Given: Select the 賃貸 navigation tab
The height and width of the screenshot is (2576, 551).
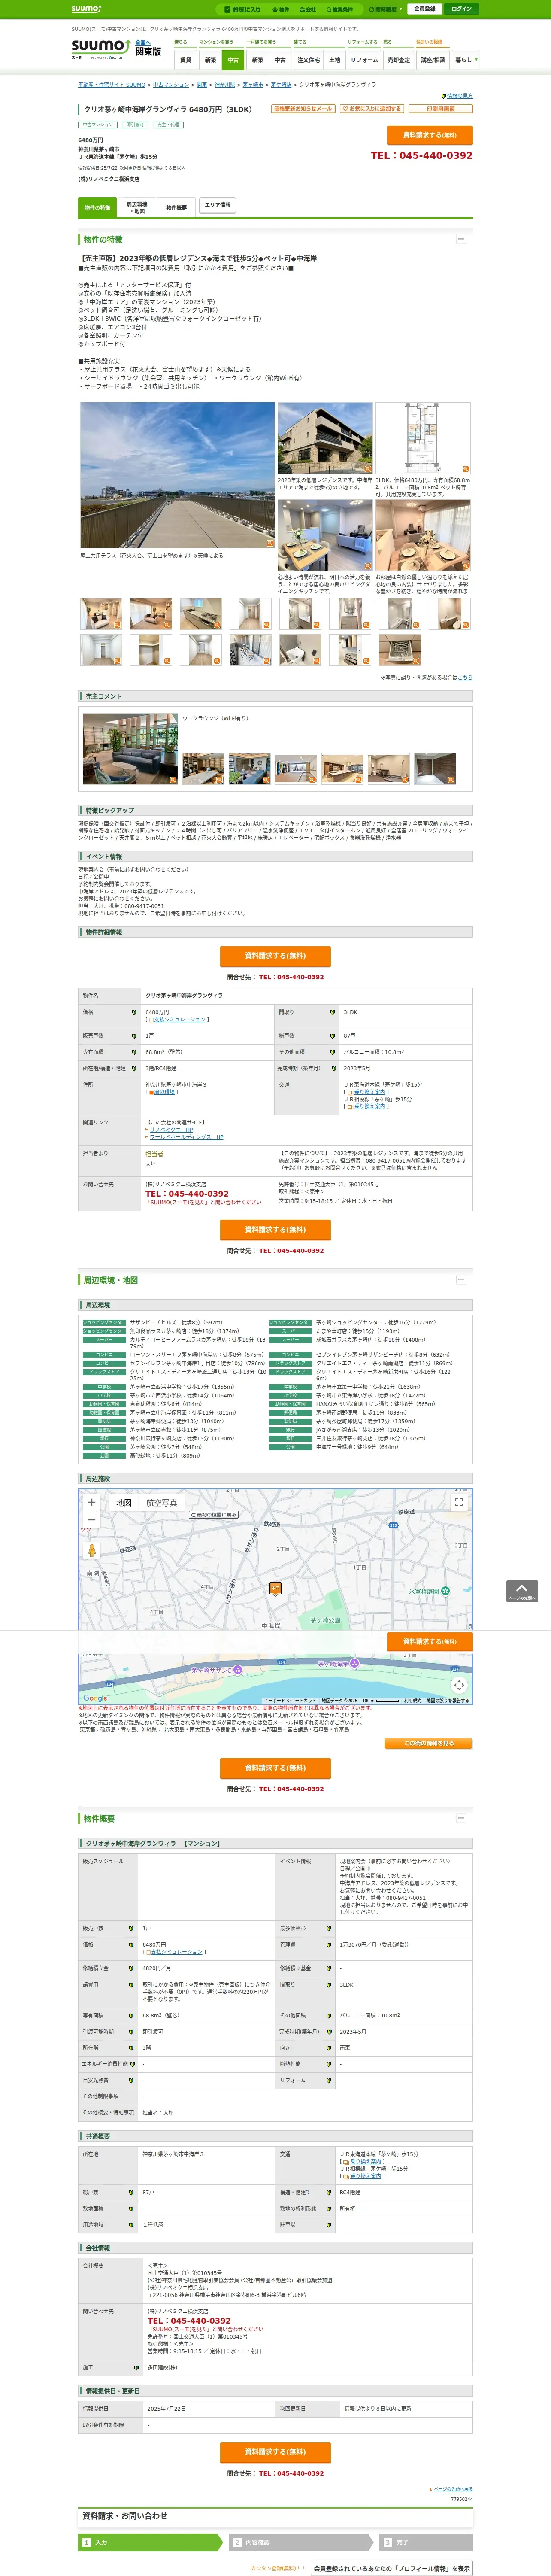Looking at the screenshot, I should (185, 60).
